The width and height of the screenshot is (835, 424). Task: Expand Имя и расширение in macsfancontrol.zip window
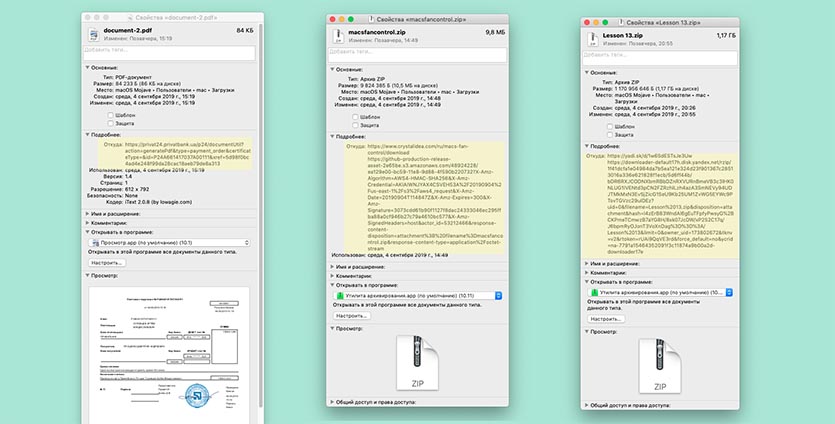[x=333, y=265]
